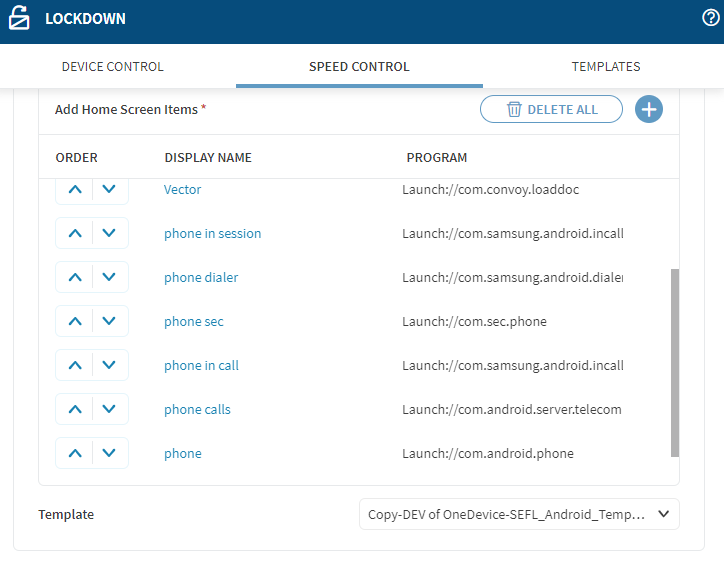
Task: Switch to the Templates tab
Action: [606, 67]
